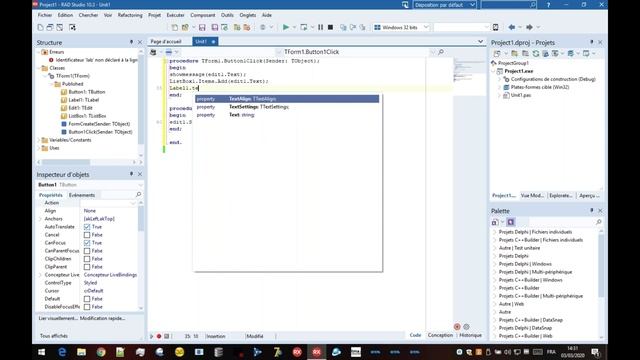Click the navigate Forward arrow in the toolbar
640x360 pixels.
click(529, 27)
